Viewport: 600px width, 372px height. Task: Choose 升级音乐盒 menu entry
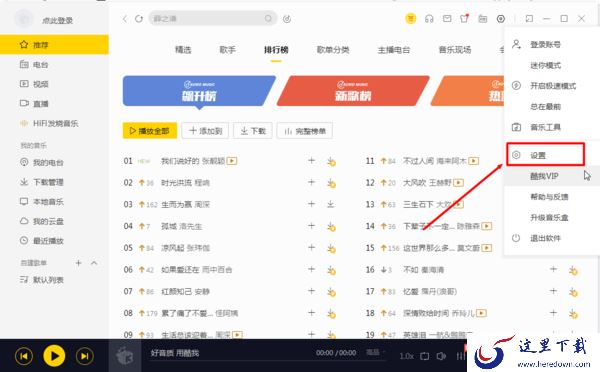tap(549, 217)
